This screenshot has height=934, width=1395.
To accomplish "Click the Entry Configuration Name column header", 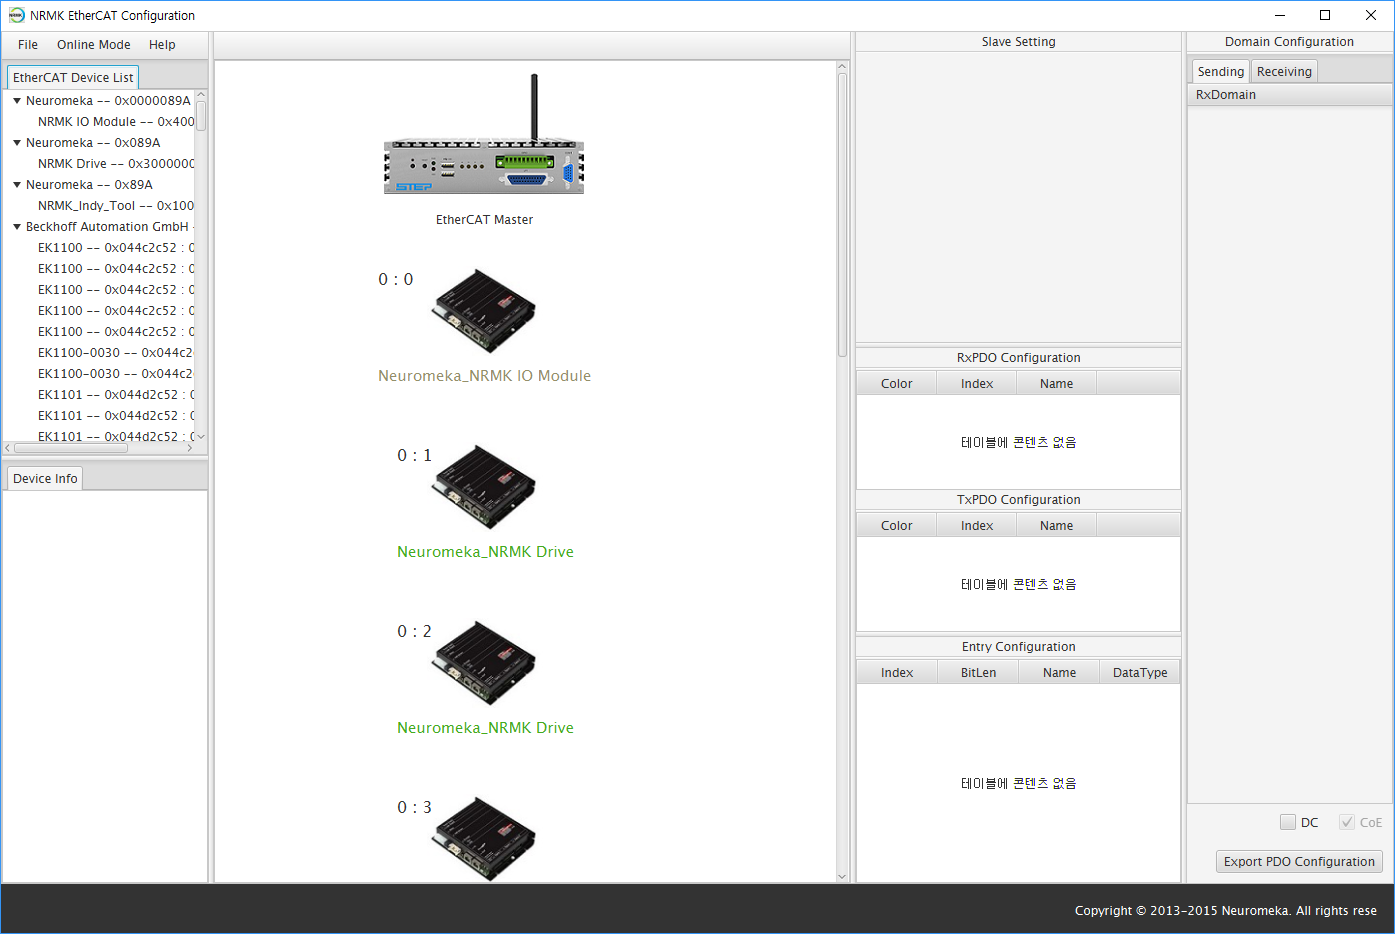I will coord(1059,672).
